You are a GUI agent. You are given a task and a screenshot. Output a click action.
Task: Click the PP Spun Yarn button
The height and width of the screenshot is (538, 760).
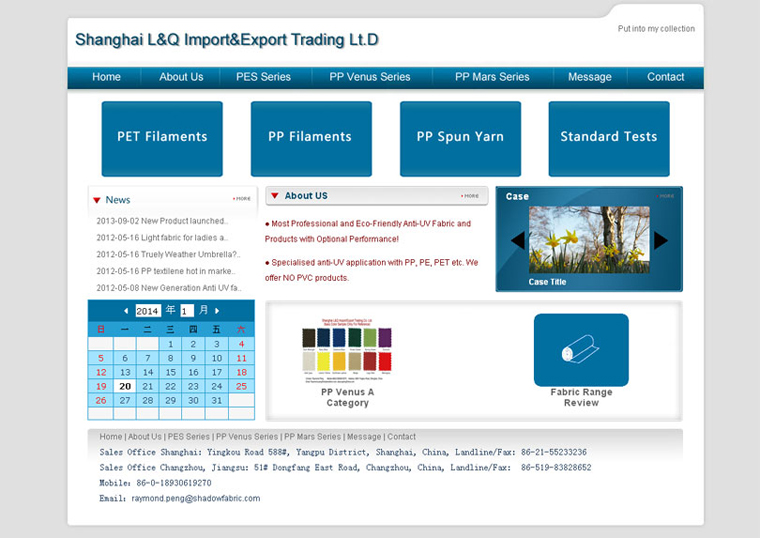[x=460, y=137]
